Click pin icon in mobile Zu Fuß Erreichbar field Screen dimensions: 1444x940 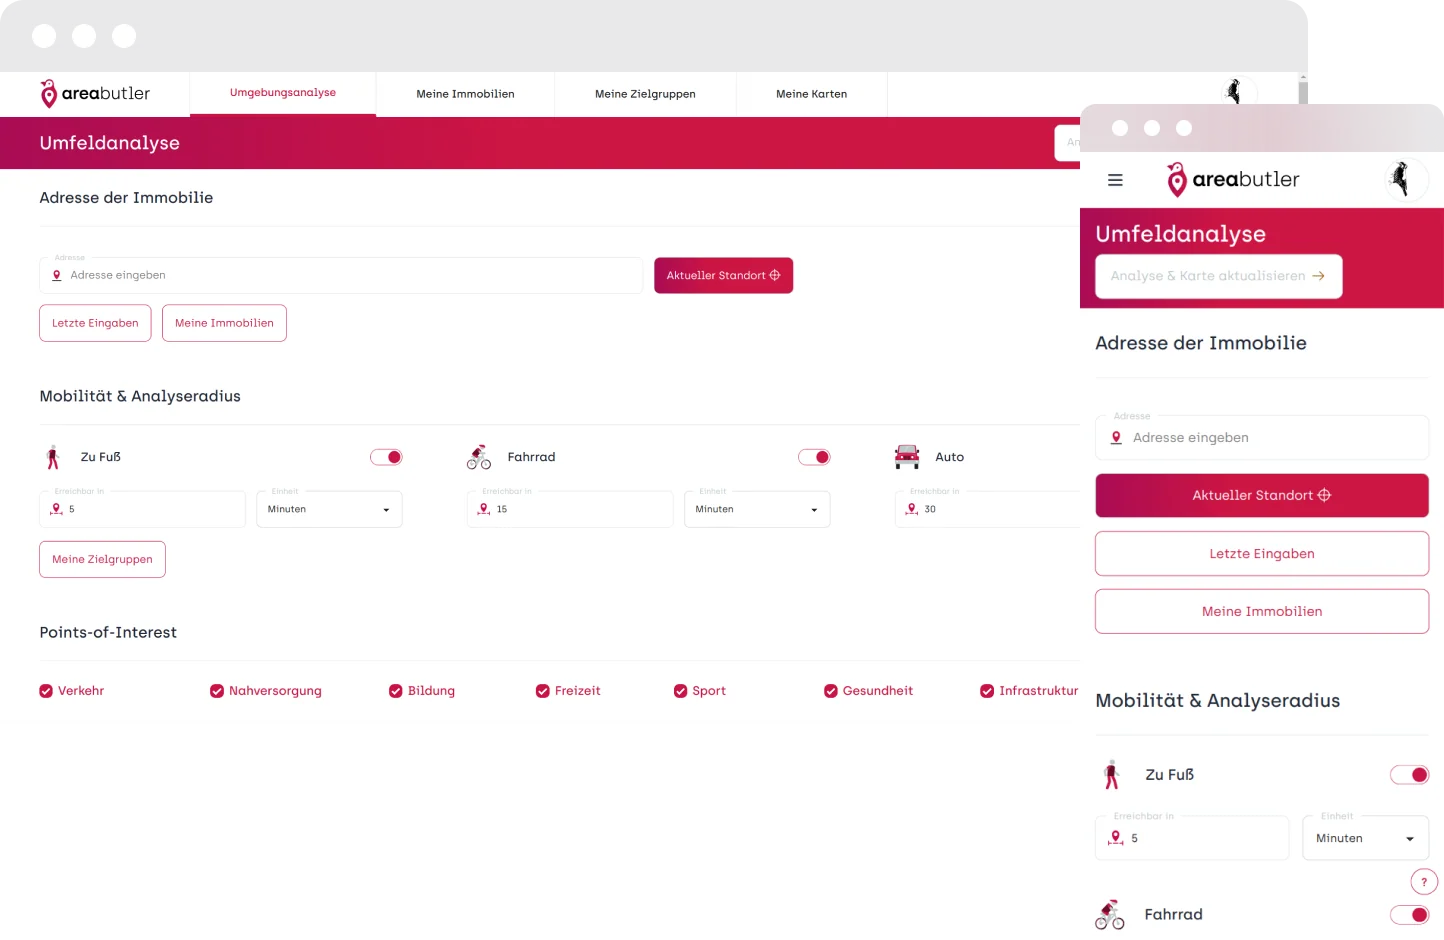pos(1116,838)
